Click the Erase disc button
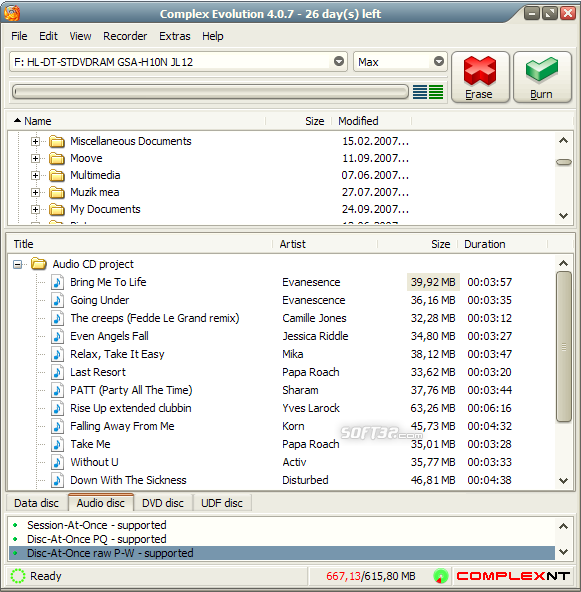Viewport: 581px width, 592px height. 480,77
